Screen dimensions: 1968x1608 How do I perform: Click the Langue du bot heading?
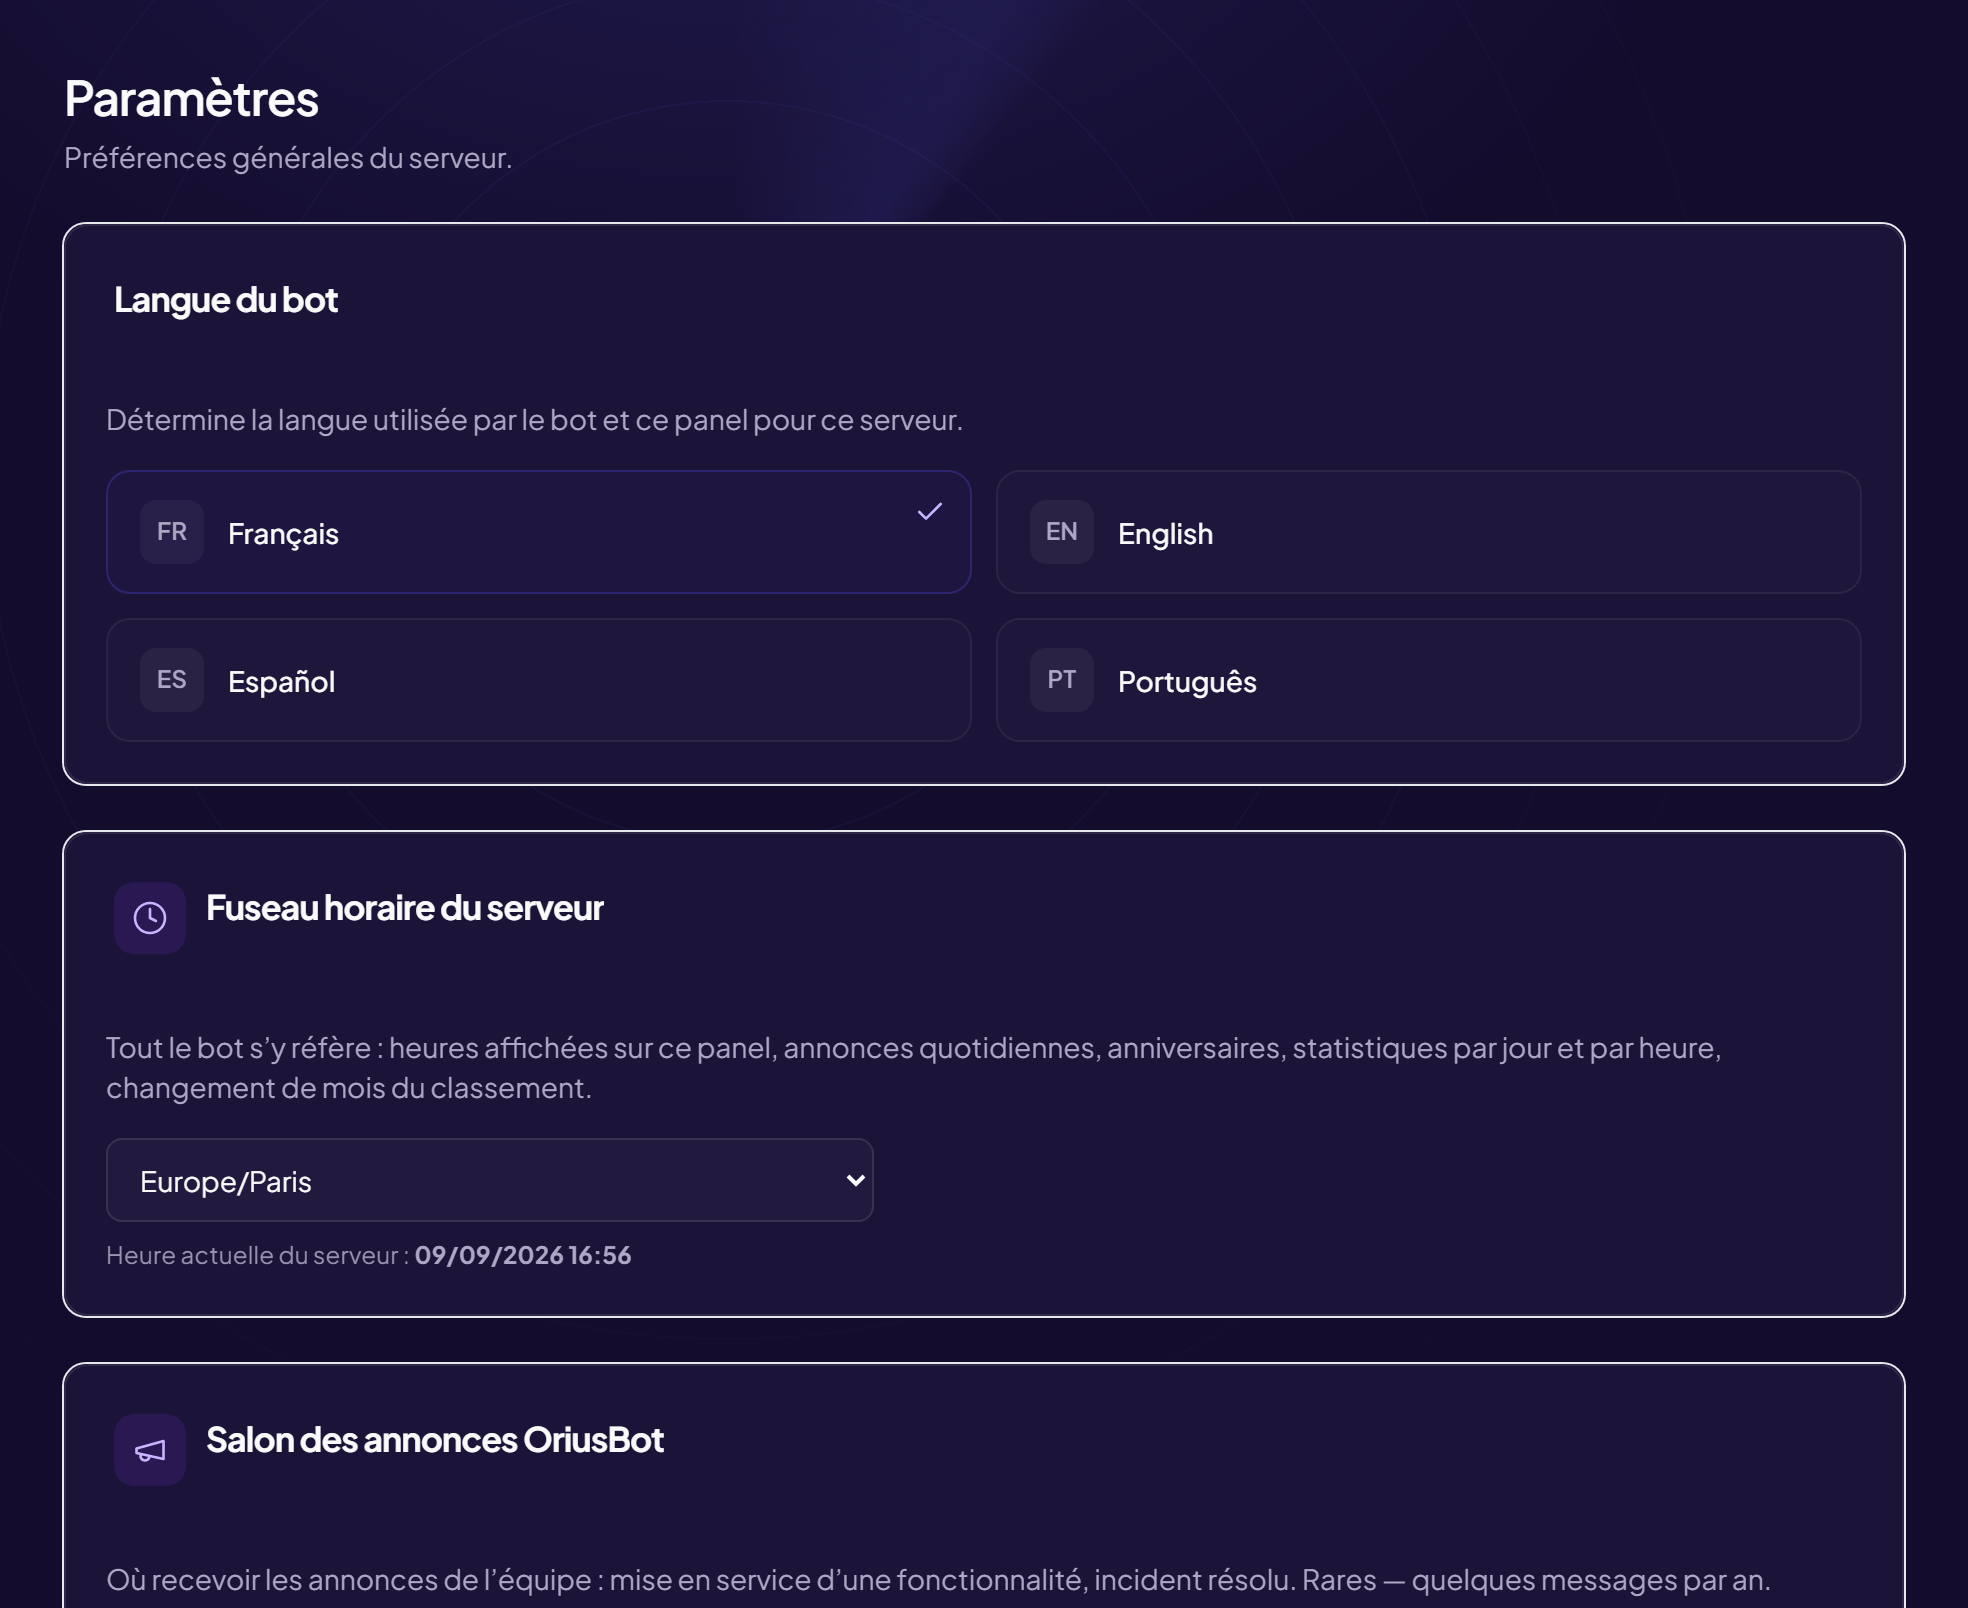click(226, 300)
